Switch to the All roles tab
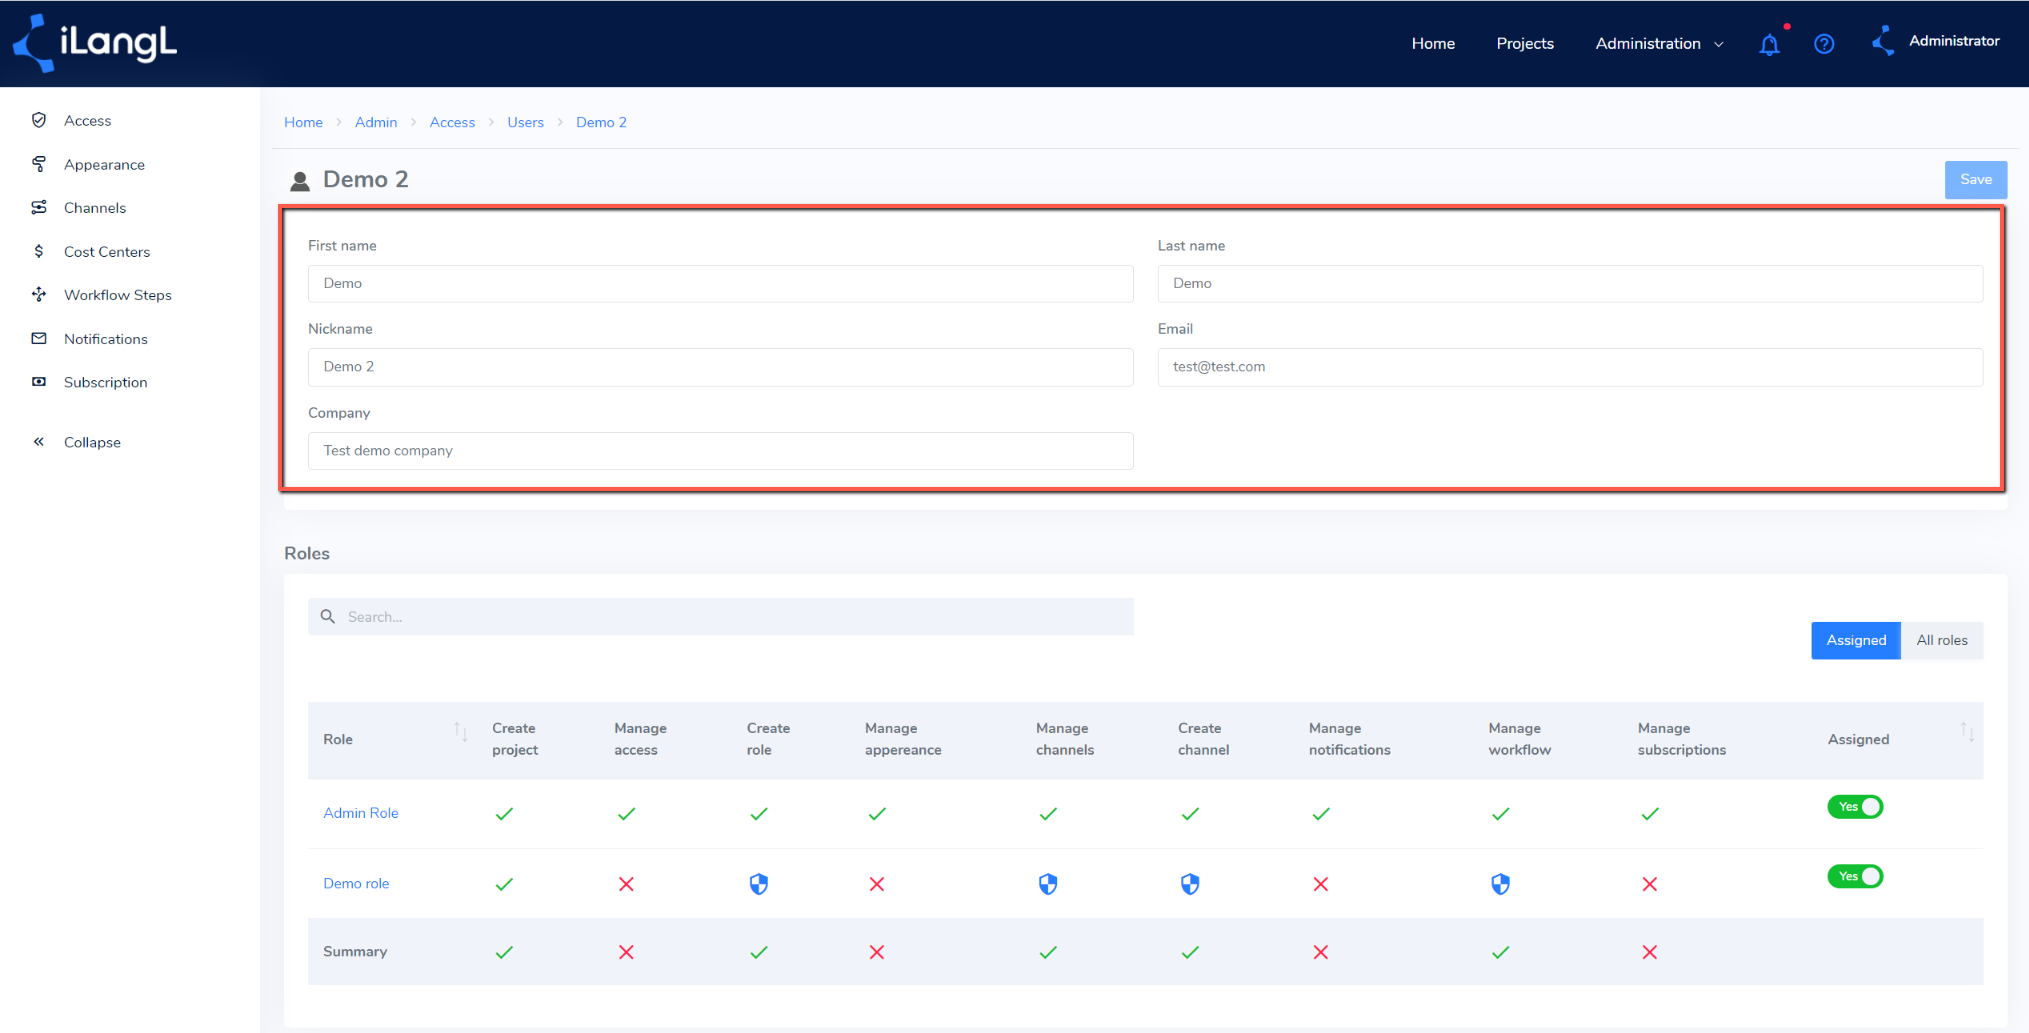This screenshot has height=1033, width=2029. pos(1941,641)
